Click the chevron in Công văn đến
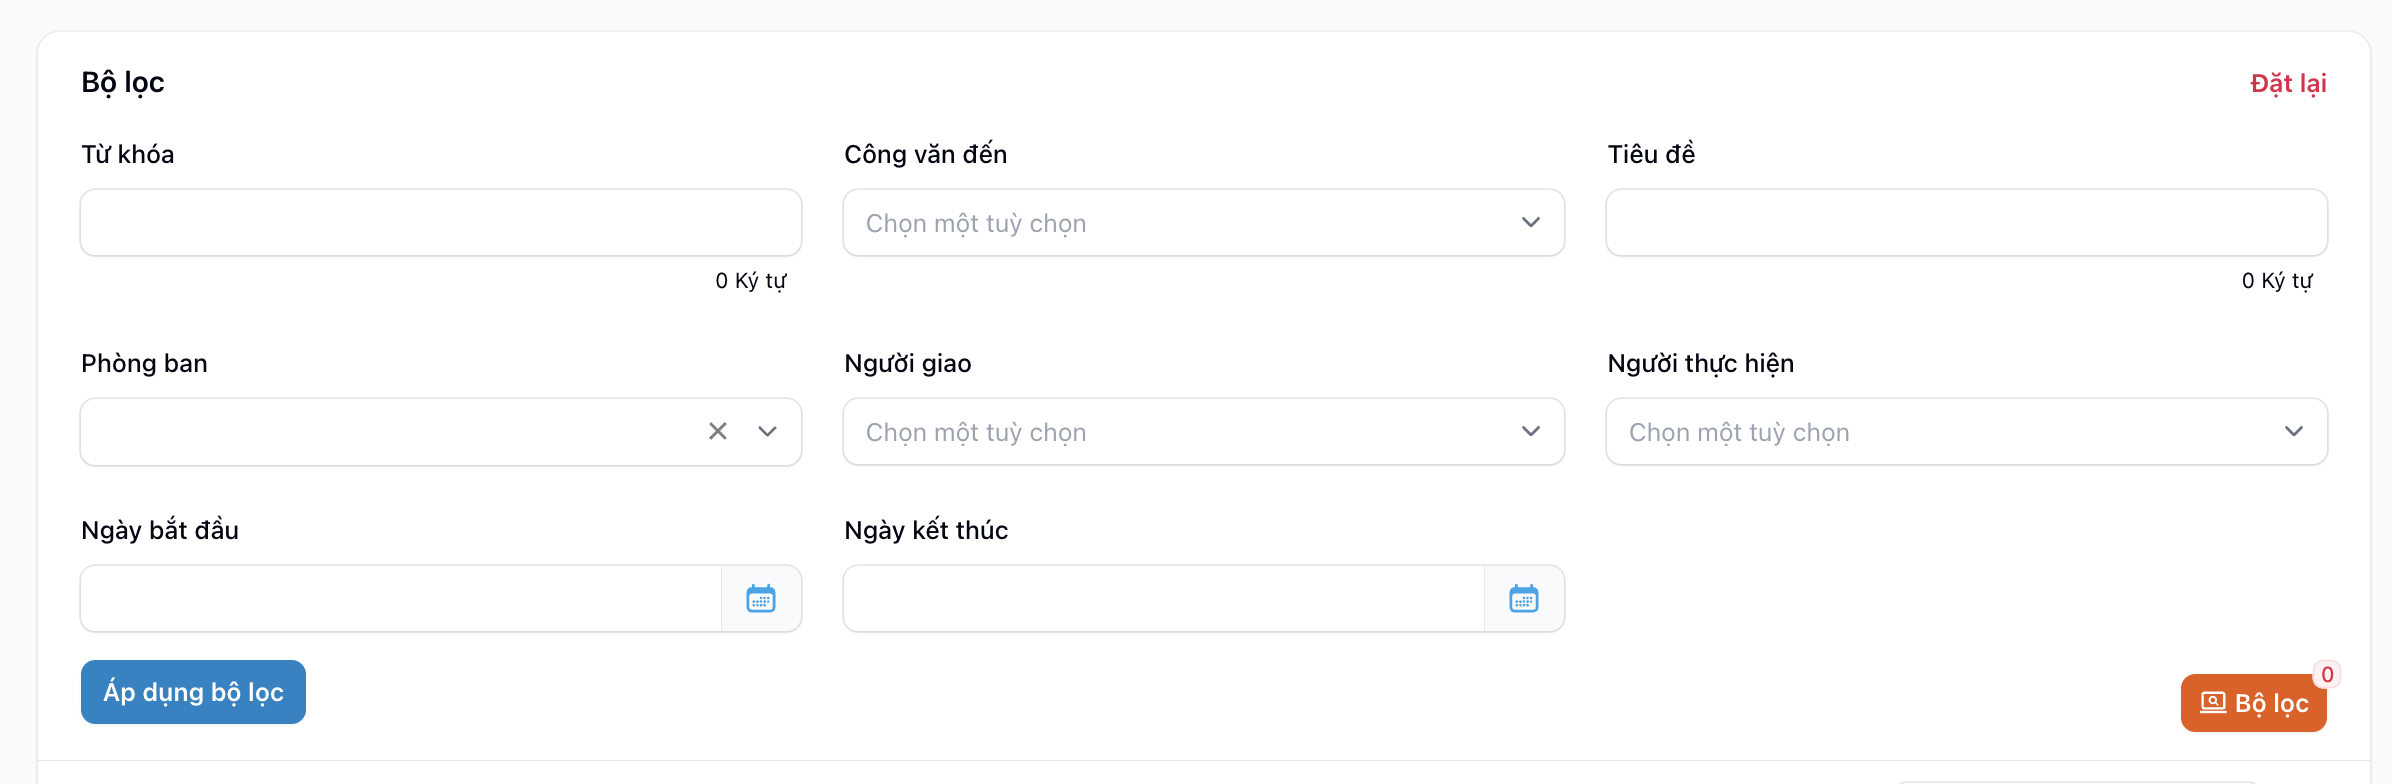The width and height of the screenshot is (2392, 784). click(1531, 222)
